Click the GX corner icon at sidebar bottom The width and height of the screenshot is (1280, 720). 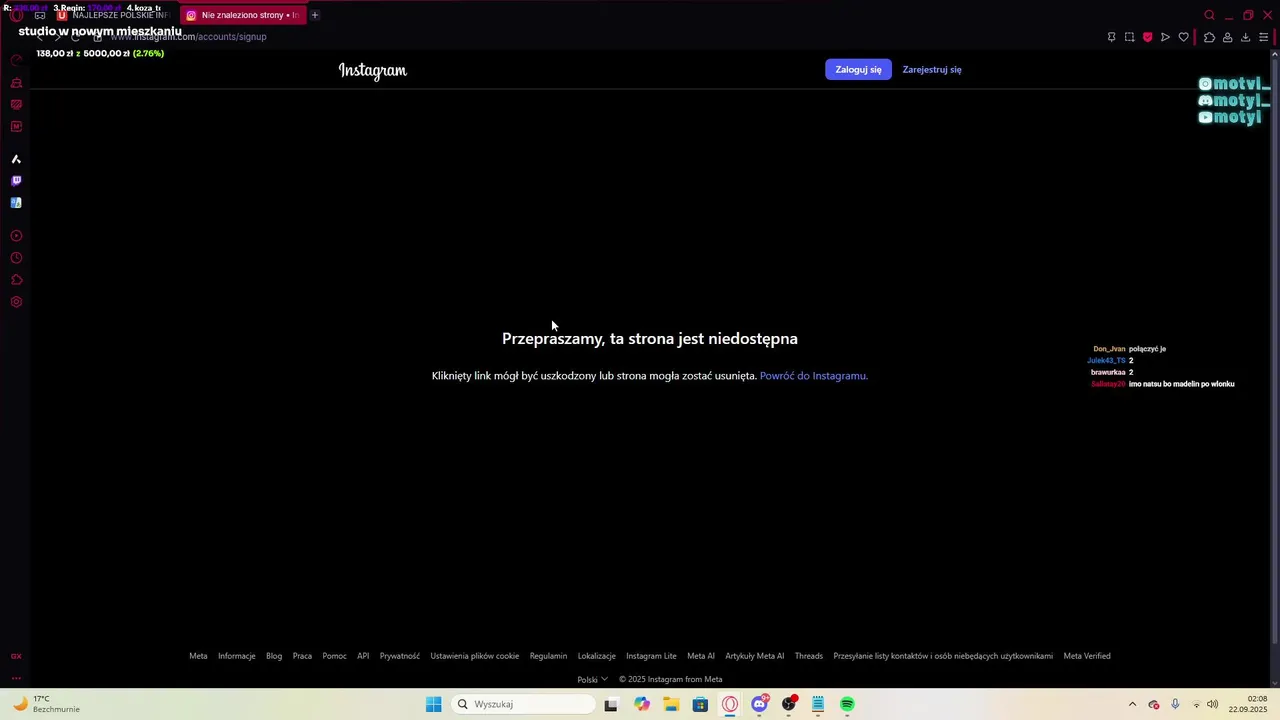point(16,656)
